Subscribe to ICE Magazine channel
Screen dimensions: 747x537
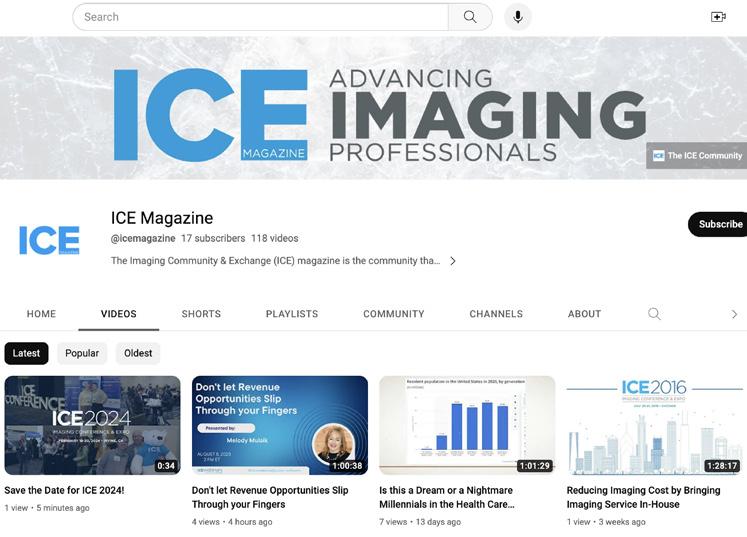[718, 224]
